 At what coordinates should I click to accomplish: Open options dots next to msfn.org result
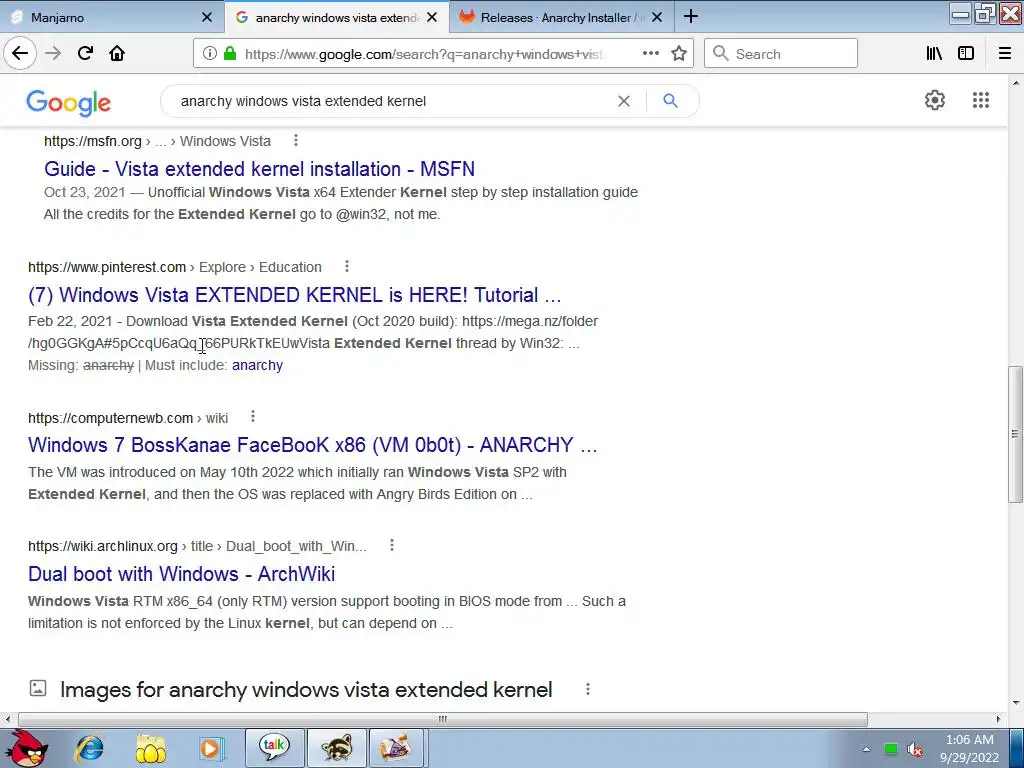(296, 140)
